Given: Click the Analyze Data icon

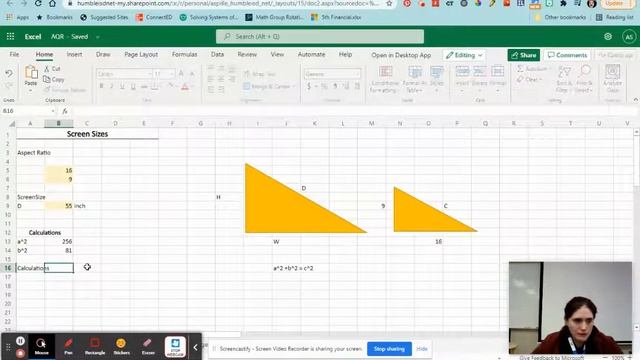Looking at the screenshot, I should click(612, 72).
